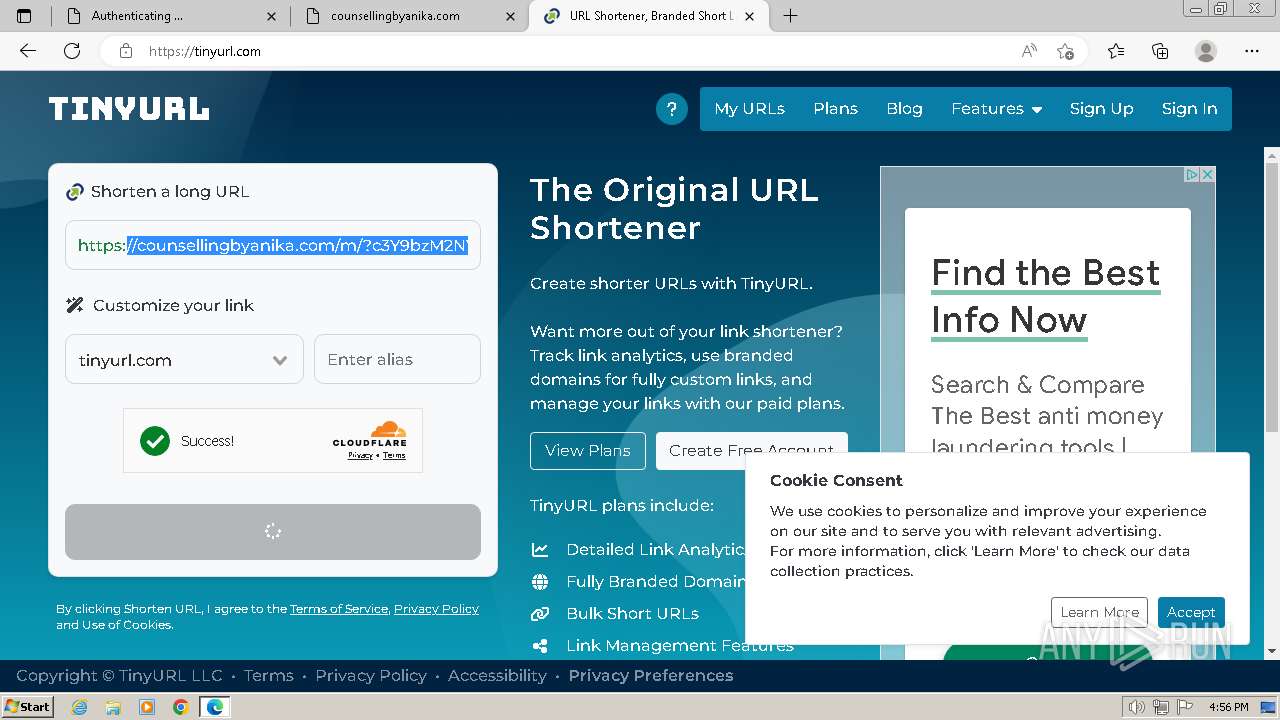Expand the Features dropdown menu

996,109
